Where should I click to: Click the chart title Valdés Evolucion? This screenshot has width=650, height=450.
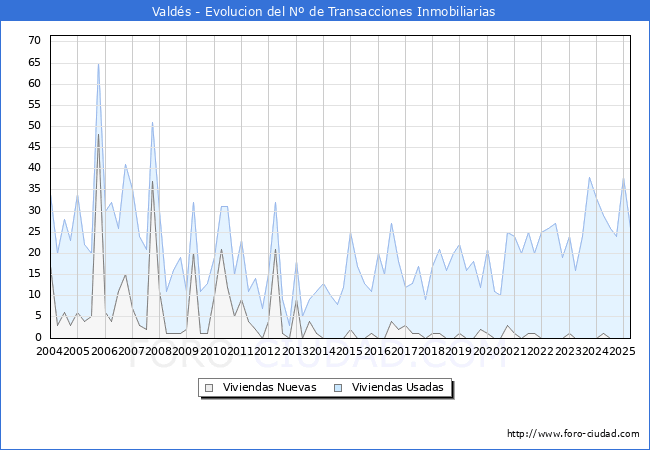(x=323, y=11)
